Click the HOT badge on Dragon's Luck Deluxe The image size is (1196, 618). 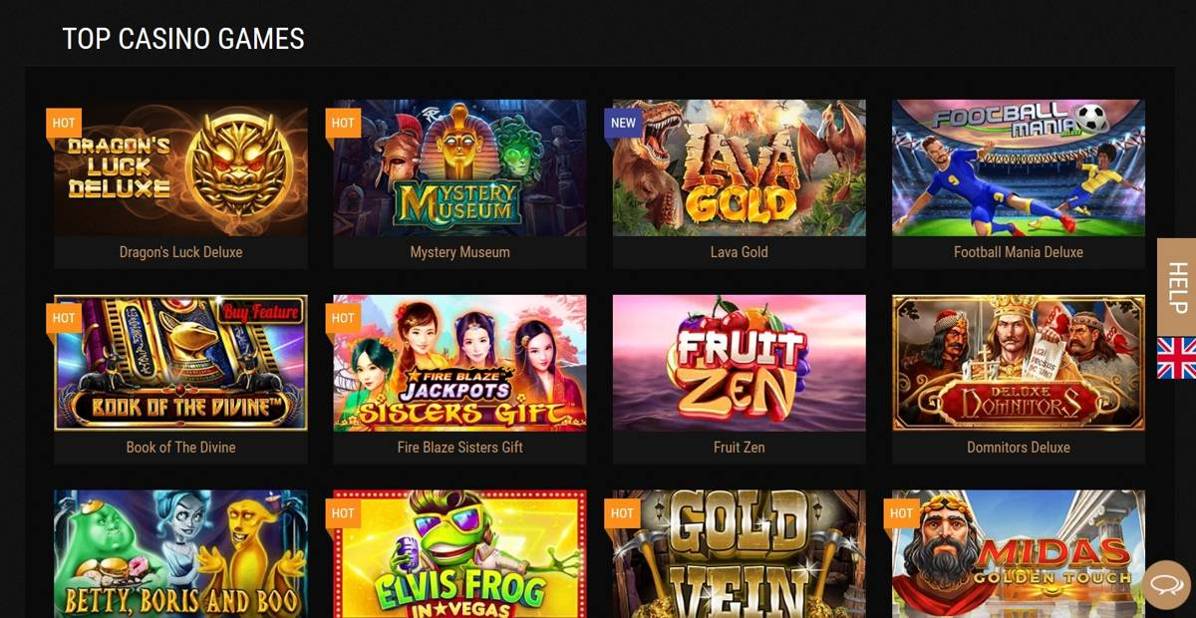pyautogui.click(x=64, y=123)
